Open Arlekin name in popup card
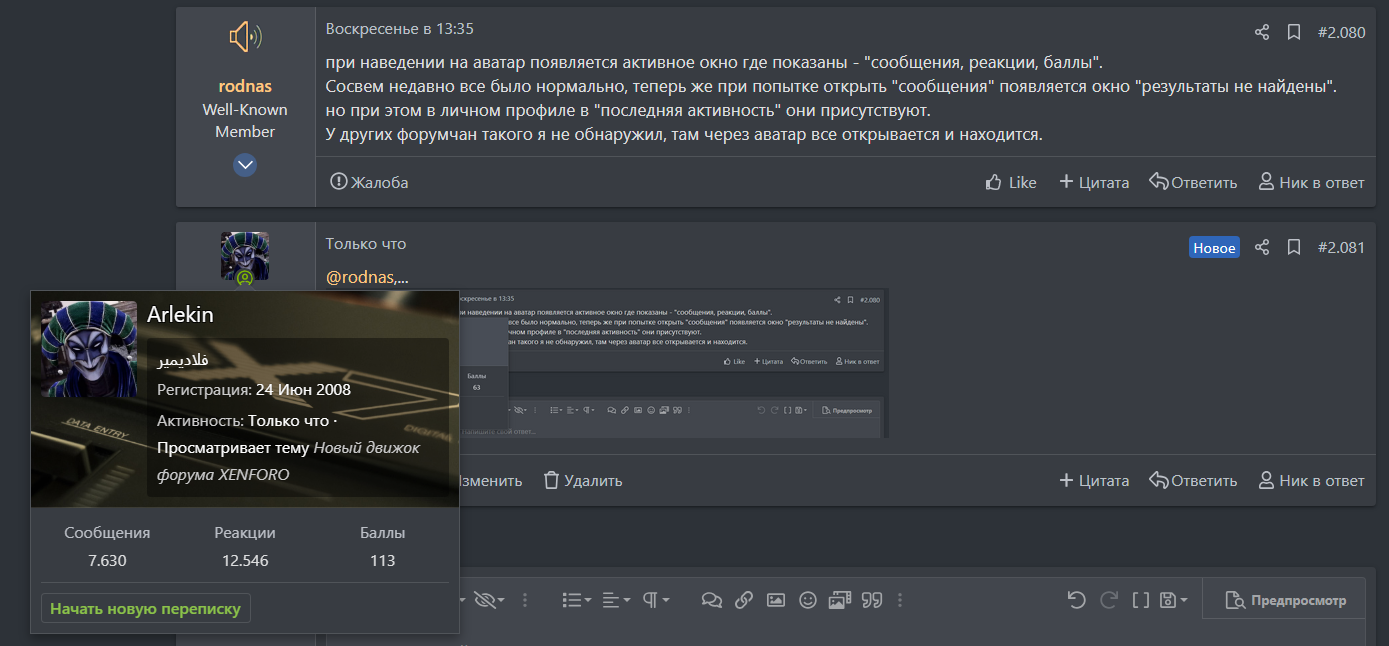The image size is (1389, 646). click(180, 314)
